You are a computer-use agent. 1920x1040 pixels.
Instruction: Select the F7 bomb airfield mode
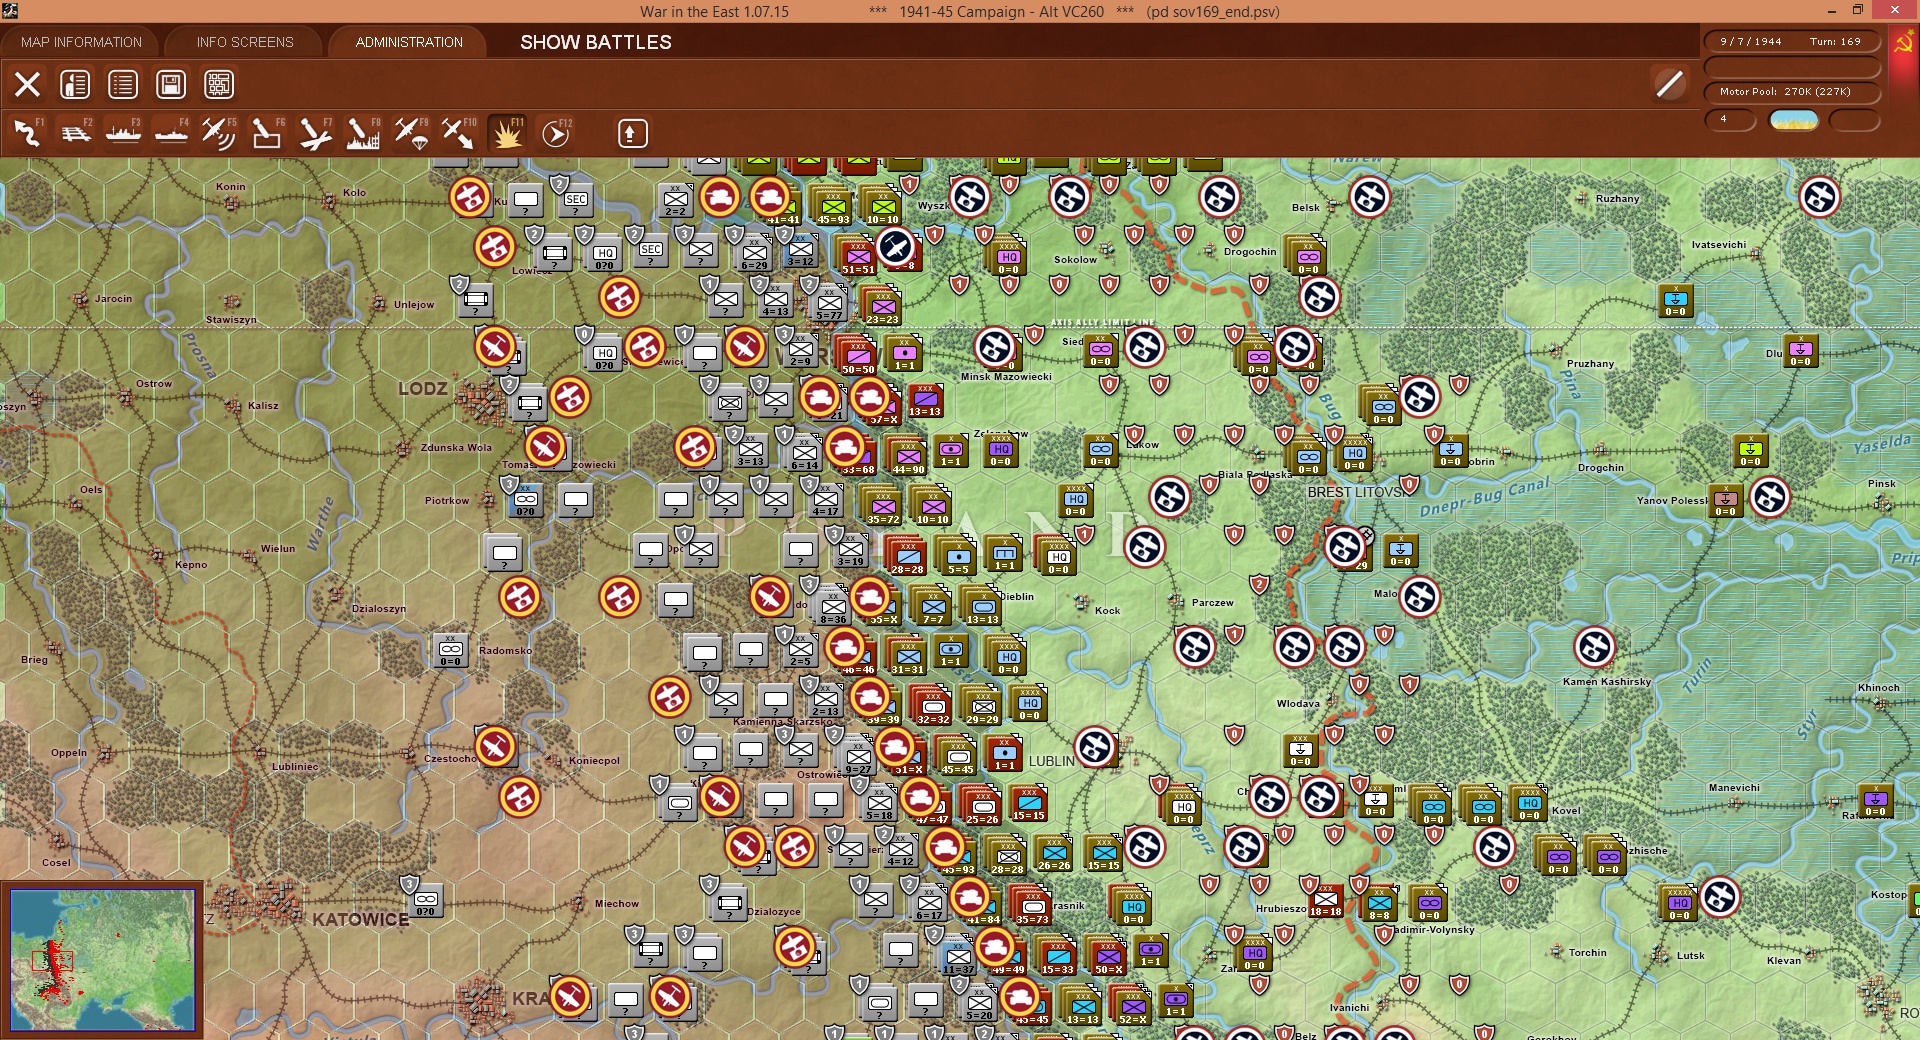(x=315, y=133)
